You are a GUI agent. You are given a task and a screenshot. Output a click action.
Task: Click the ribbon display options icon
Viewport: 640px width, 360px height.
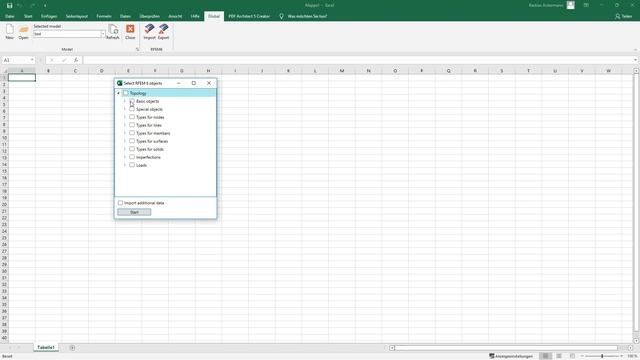tap(586, 5)
